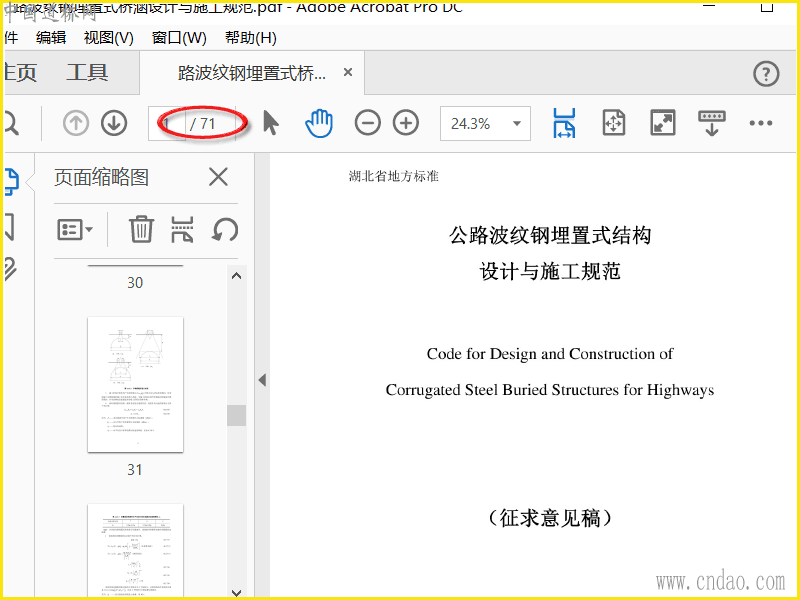The height and width of the screenshot is (600, 800).
Task: Rotate page counterclockwise icon
Action: pos(224,229)
